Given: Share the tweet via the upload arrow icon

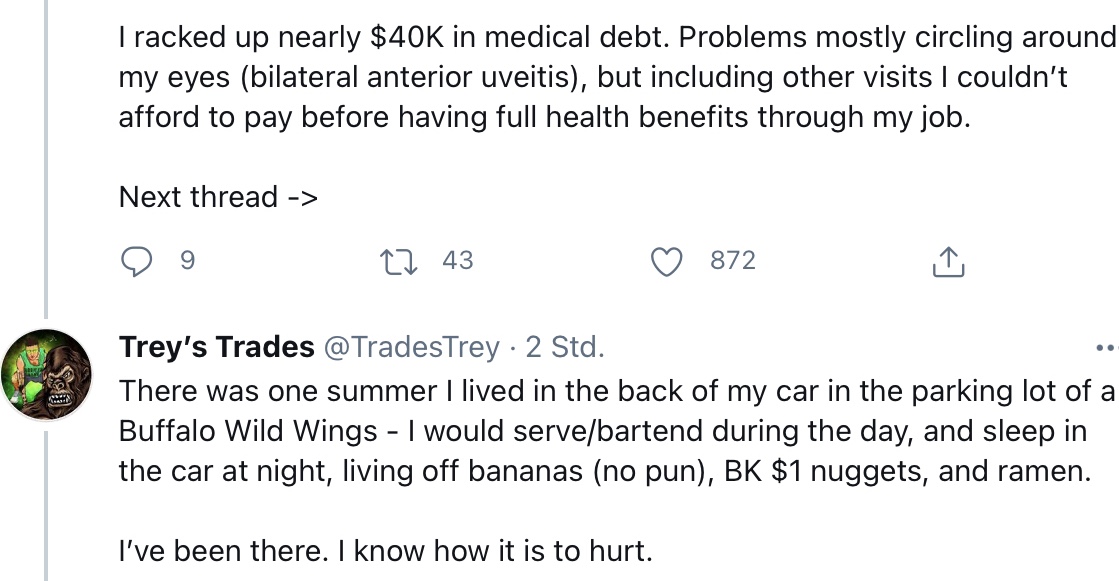Looking at the screenshot, I should [x=947, y=261].
